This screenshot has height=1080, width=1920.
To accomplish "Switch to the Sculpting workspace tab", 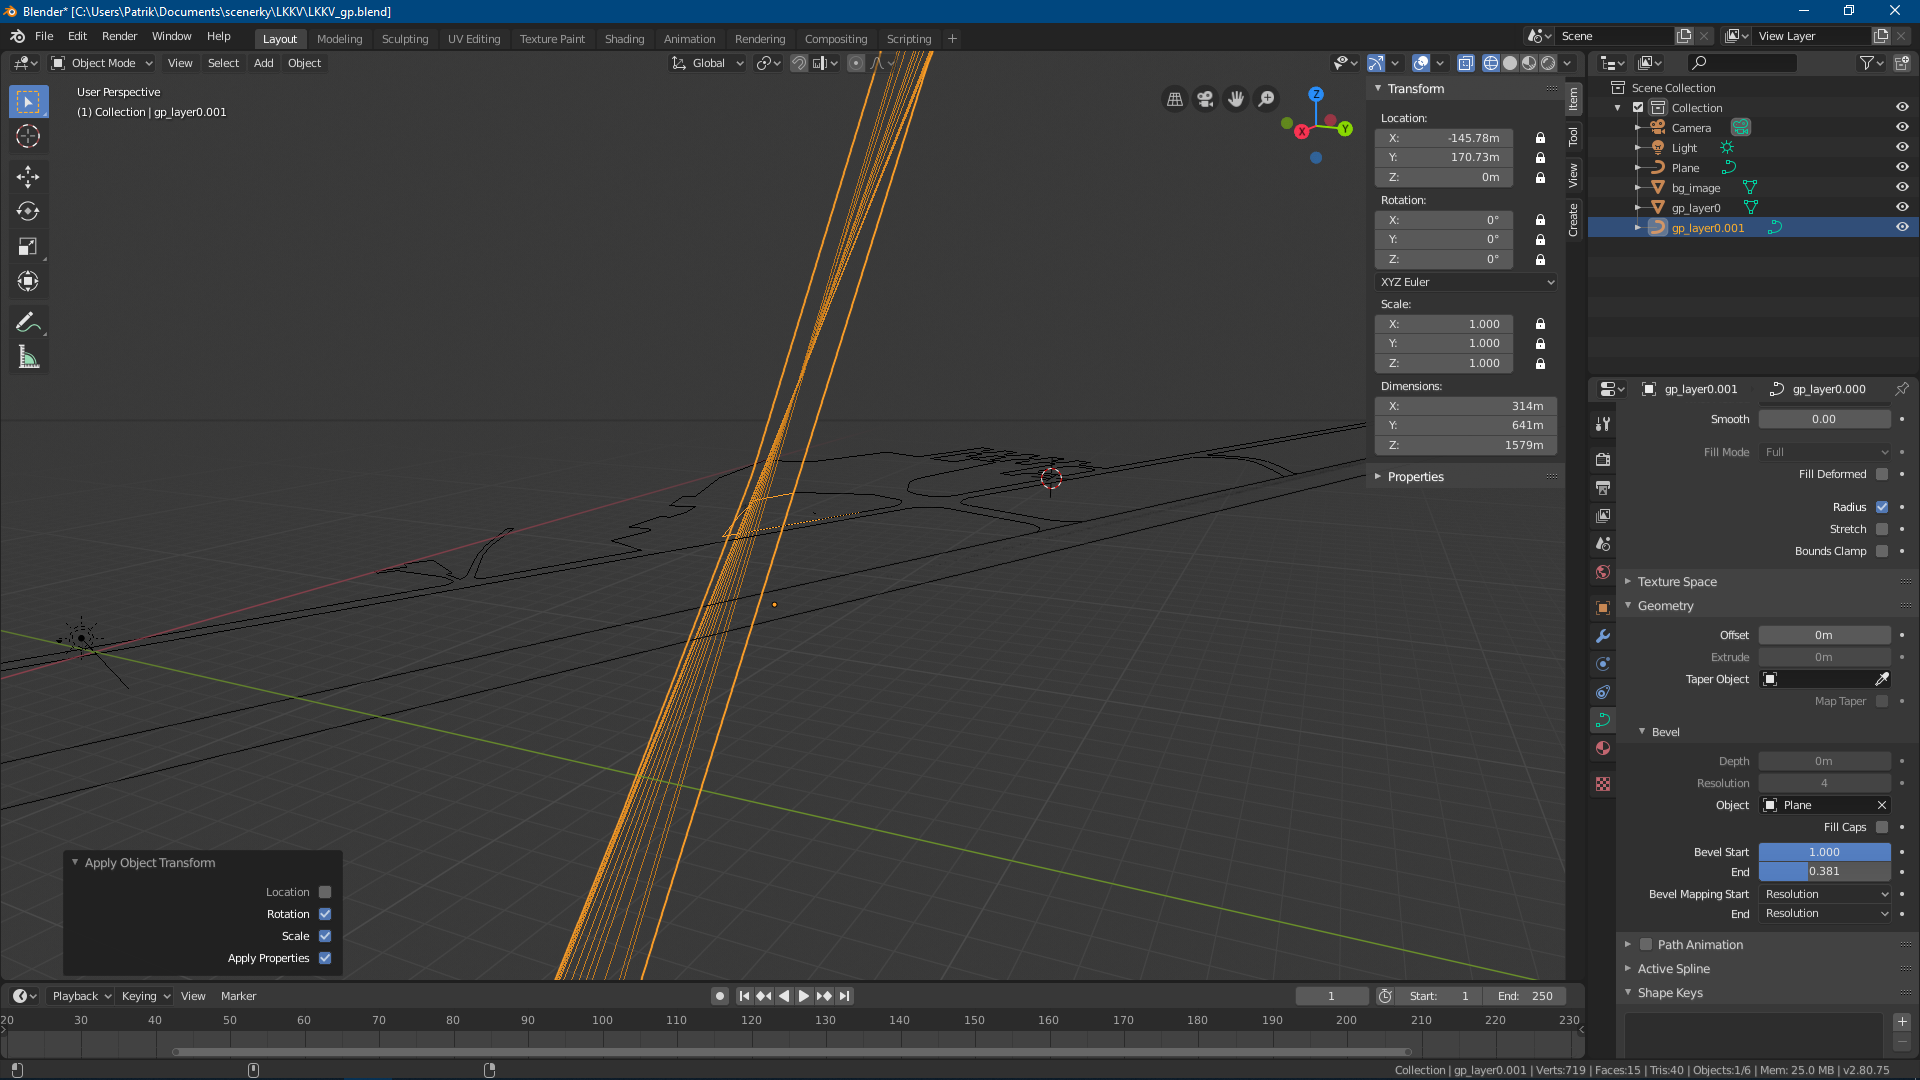I will point(404,39).
